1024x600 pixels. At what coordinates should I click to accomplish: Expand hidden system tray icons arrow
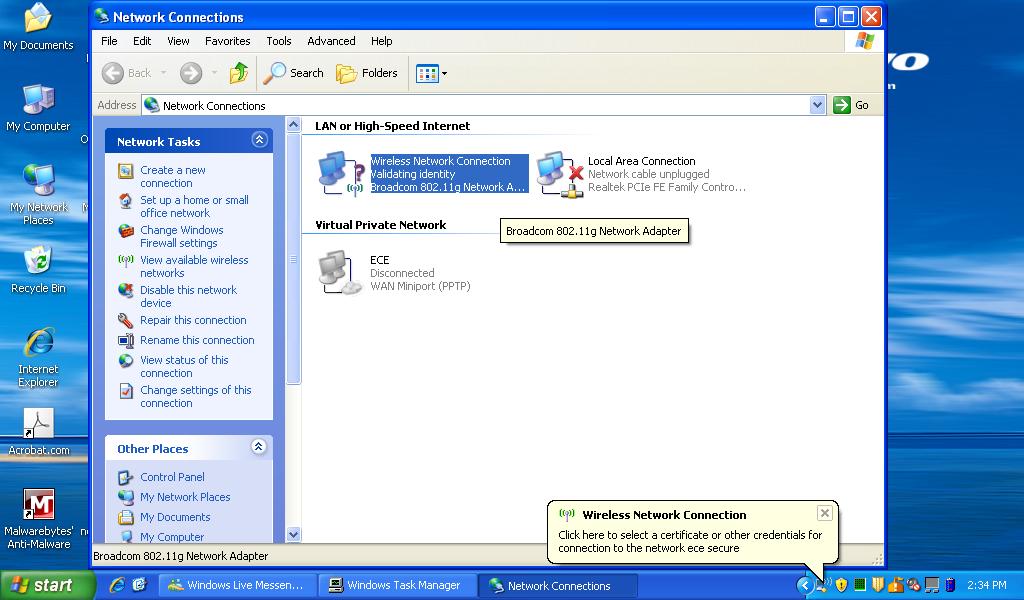[805, 585]
